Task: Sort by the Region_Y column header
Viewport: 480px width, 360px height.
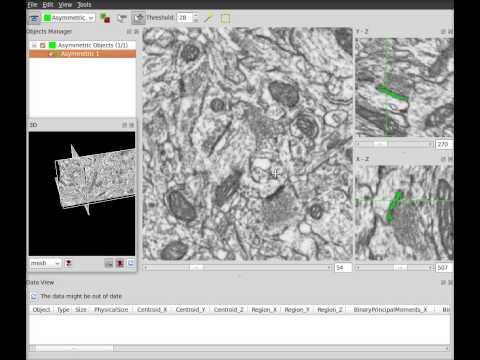Action: (297, 310)
